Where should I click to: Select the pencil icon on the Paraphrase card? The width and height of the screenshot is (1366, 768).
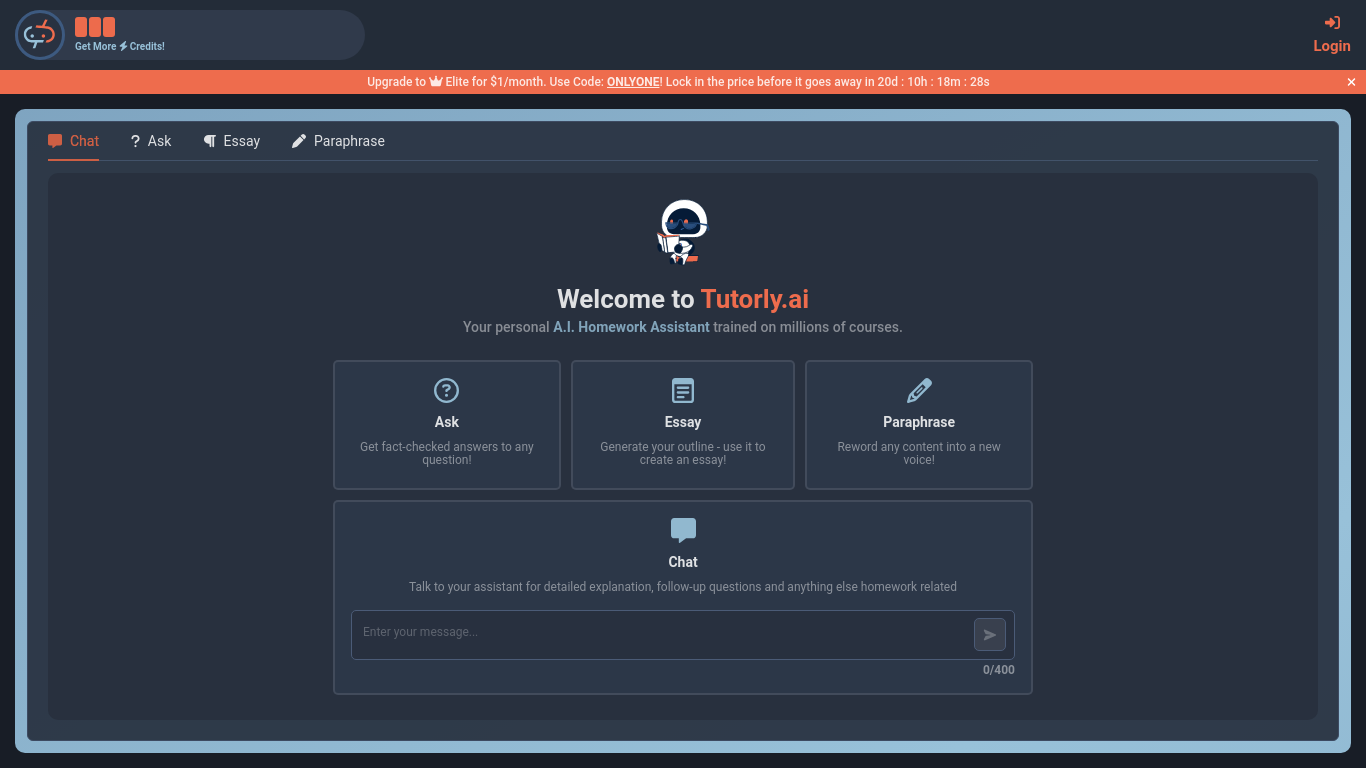(918, 391)
